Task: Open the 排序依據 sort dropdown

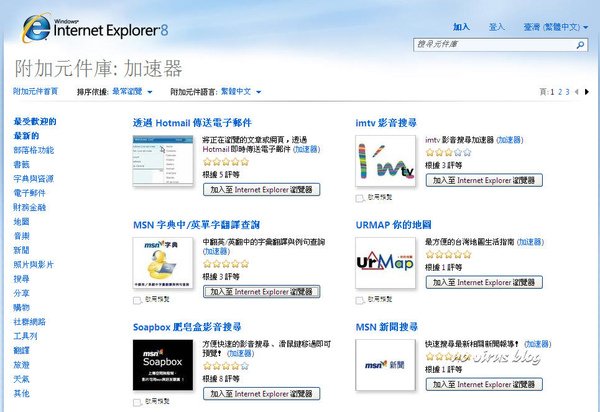Action: tap(132, 92)
